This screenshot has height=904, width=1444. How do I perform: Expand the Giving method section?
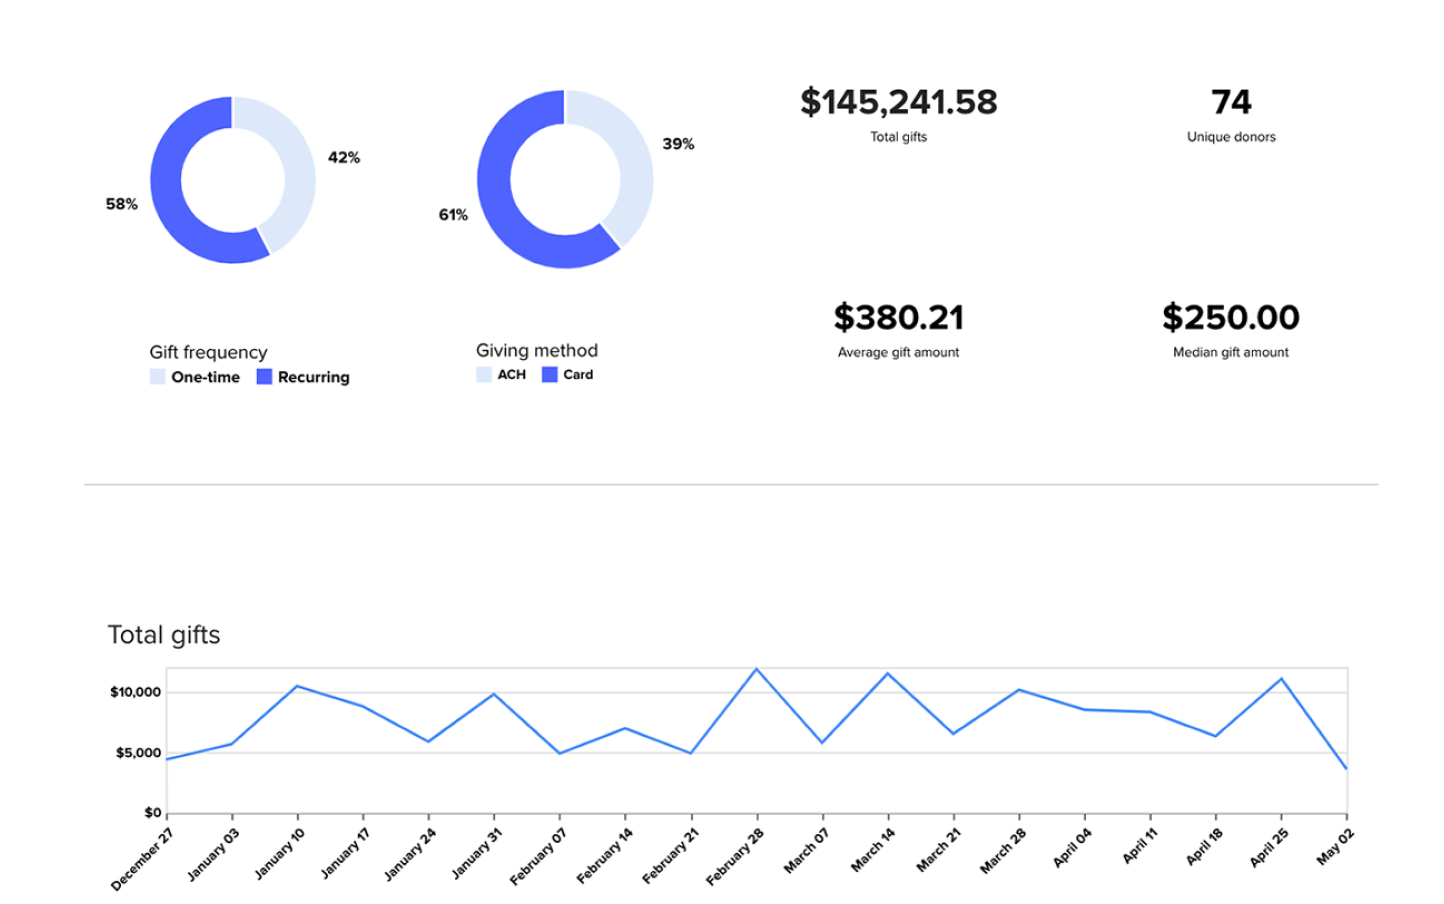tap(537, 350)
